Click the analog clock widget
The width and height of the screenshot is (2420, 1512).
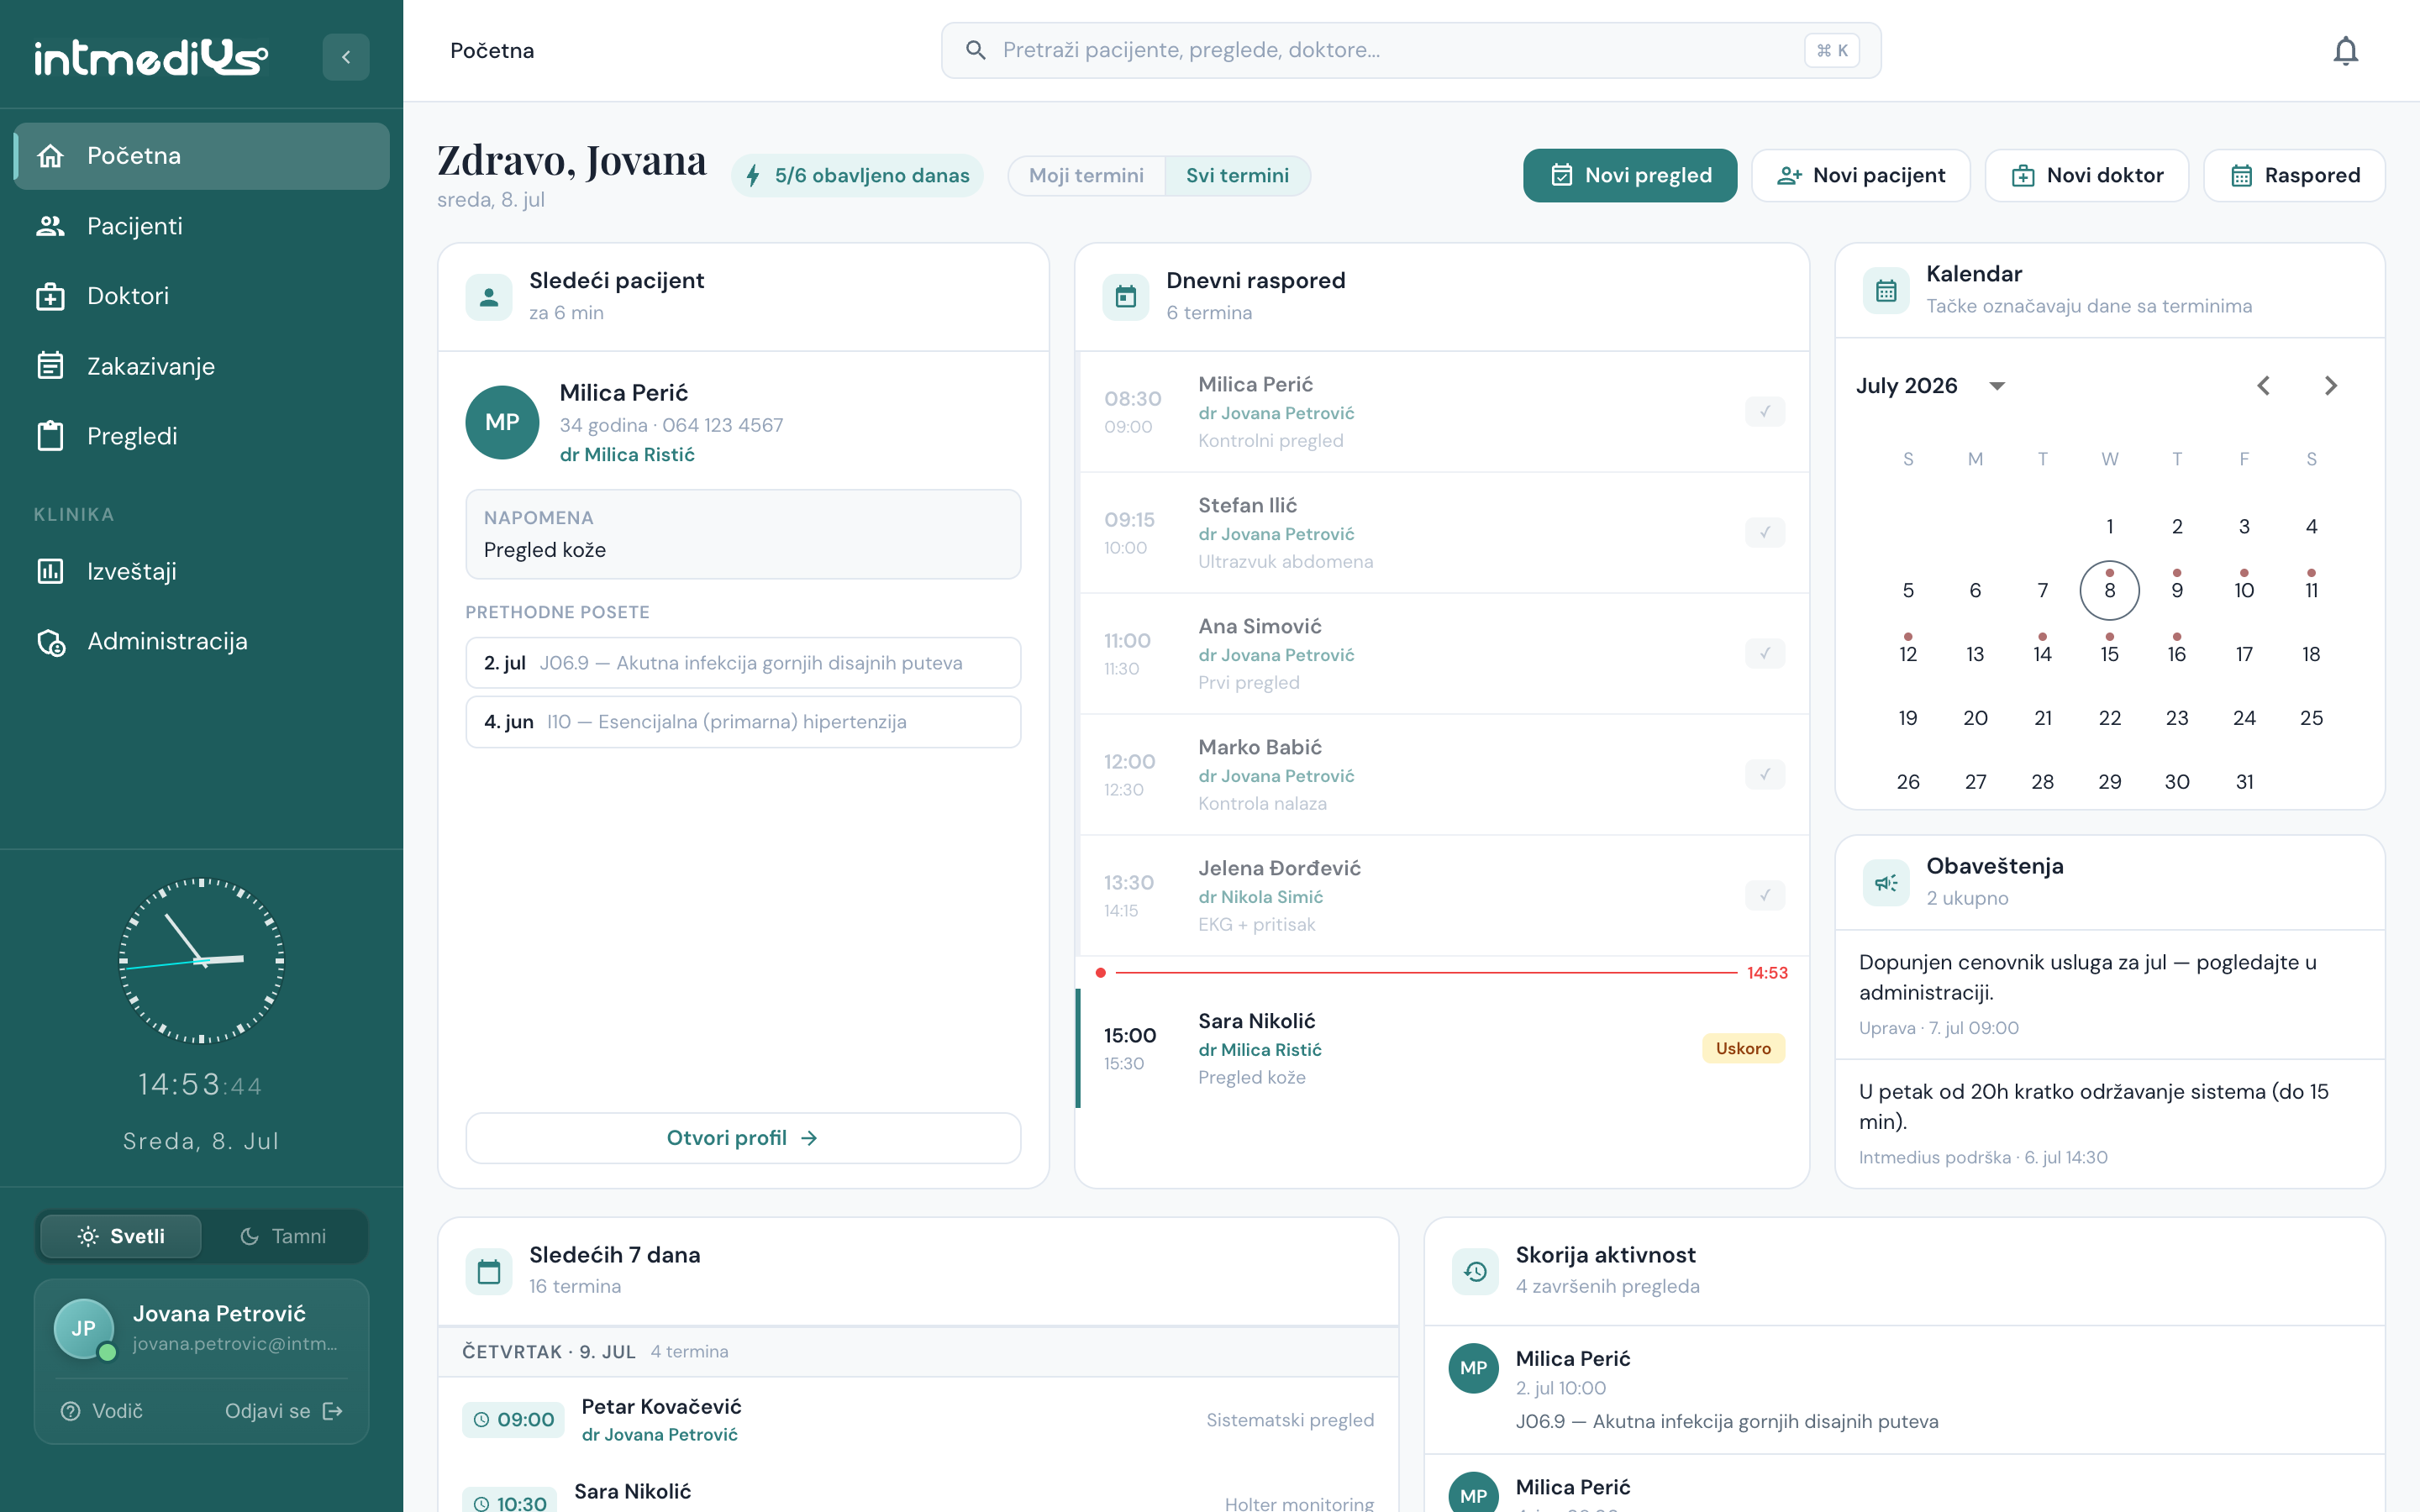pos(202,960)
